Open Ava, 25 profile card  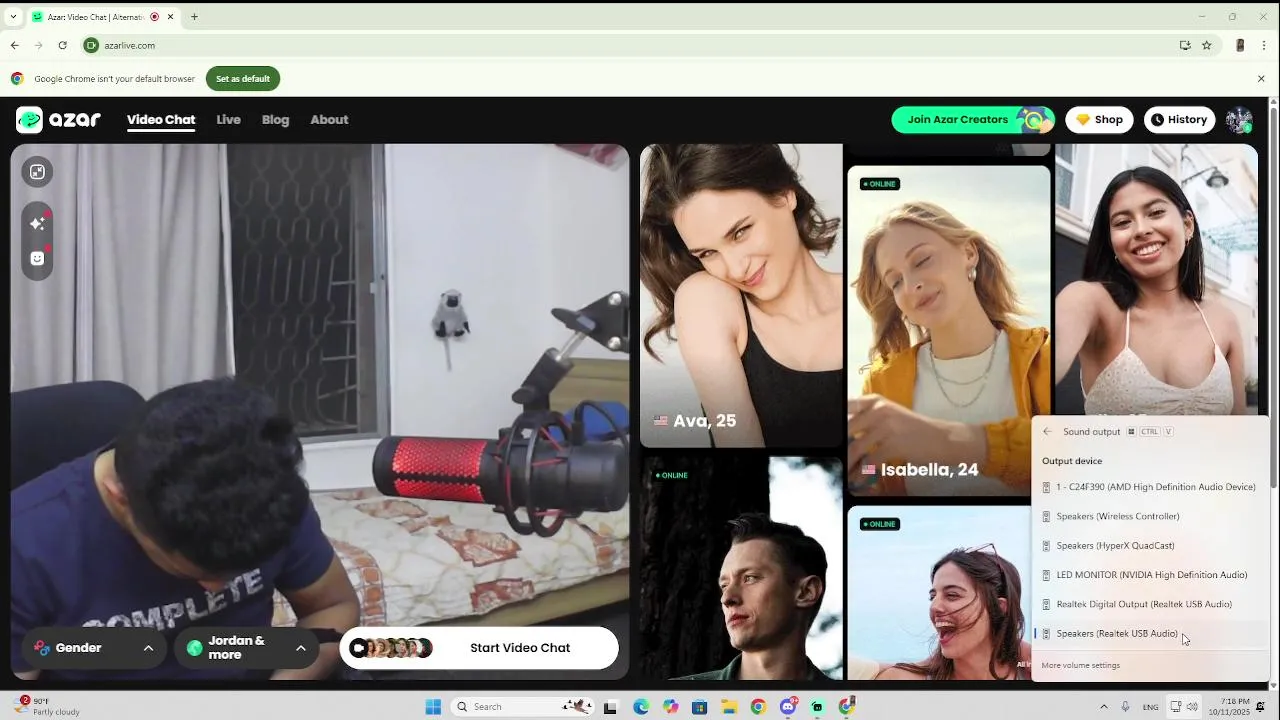[741, 296]
